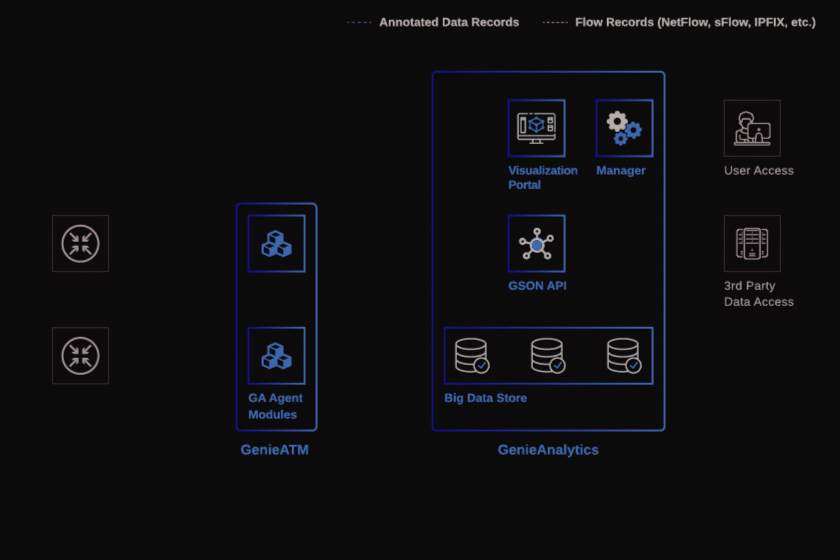Select the GSON API network icon
Viewport: 840px width, 560px height.
(x=536, y=244)
